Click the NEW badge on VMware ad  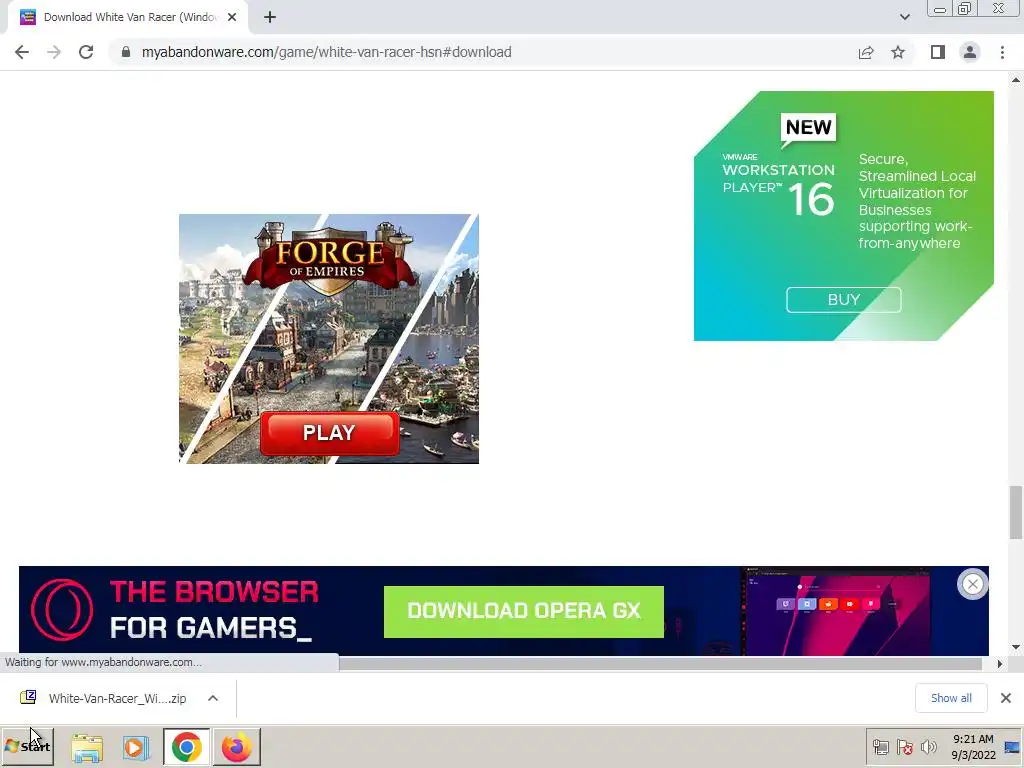808,127
